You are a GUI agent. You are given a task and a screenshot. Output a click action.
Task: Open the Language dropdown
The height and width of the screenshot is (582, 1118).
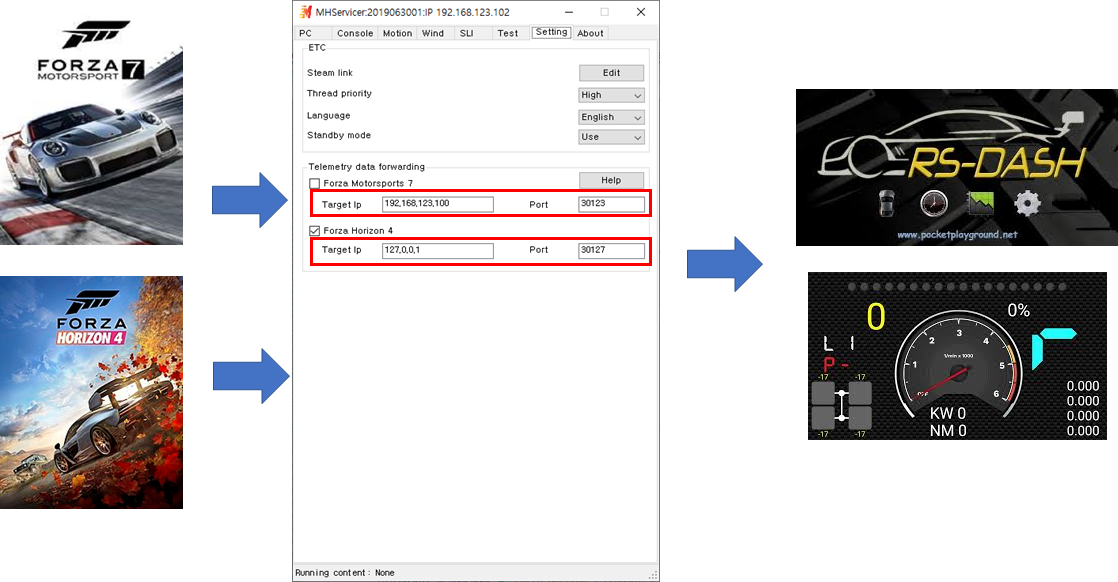(x=611, y=117)
